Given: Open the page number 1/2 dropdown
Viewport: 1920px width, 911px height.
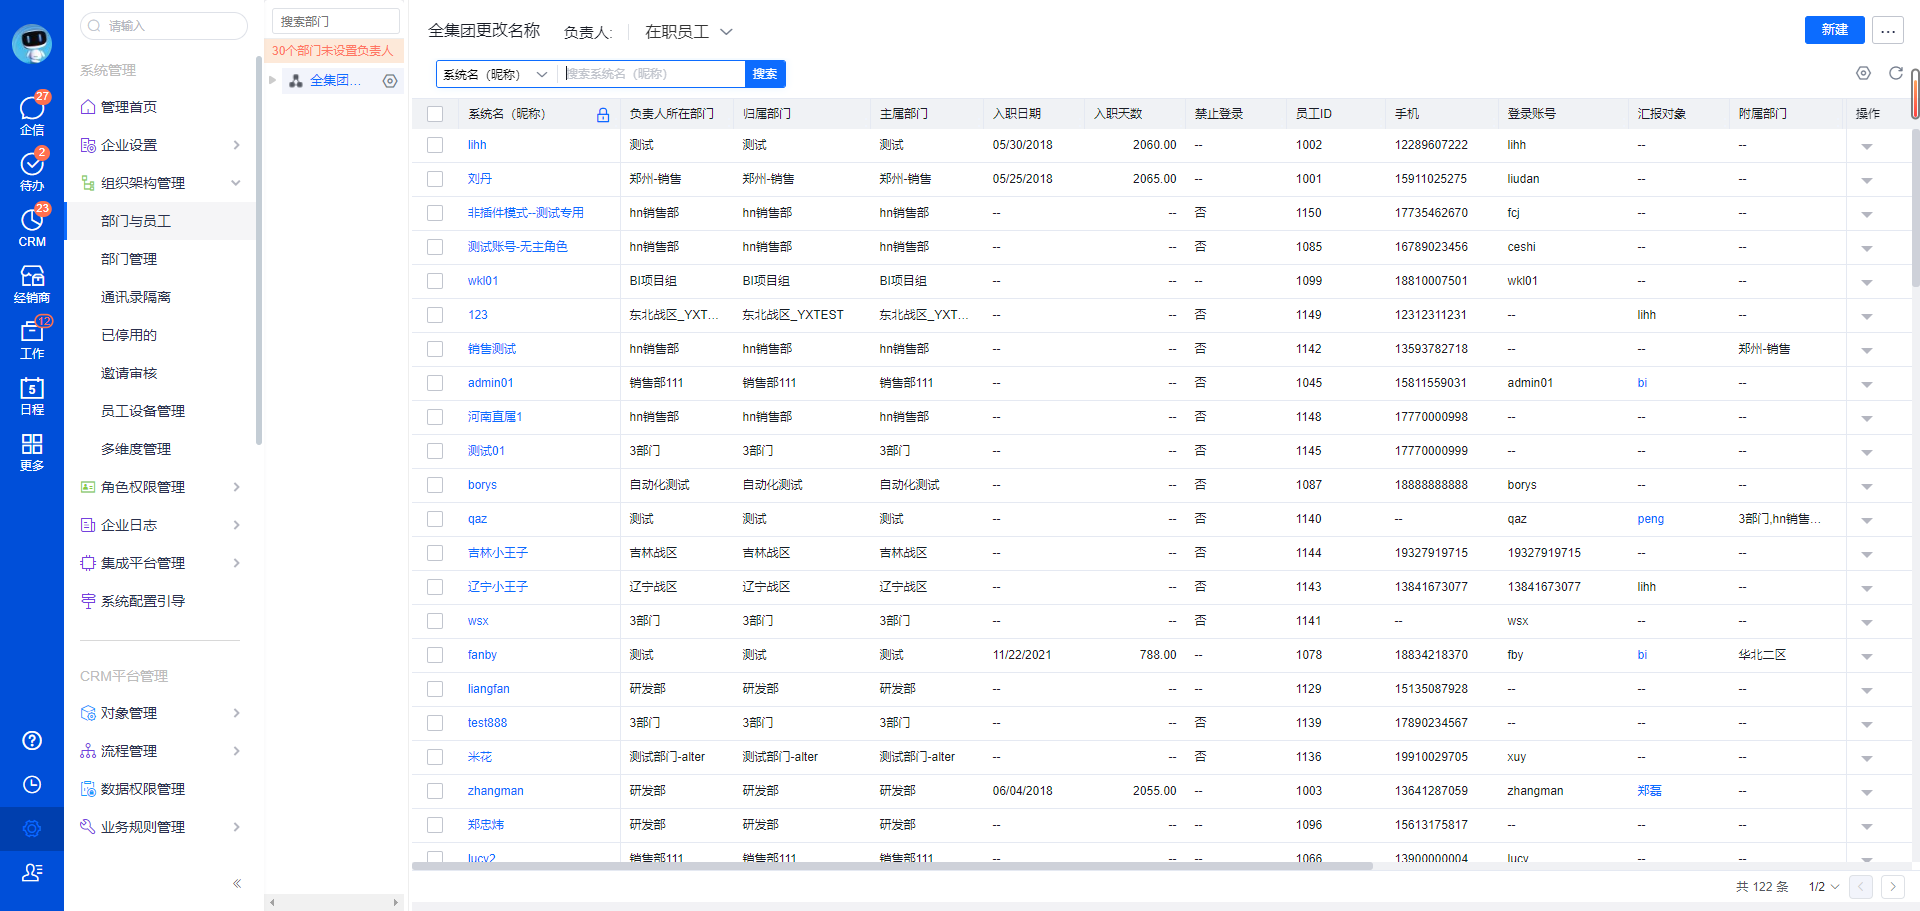Looking at the screenshot, I should (x=1824, y=887).
